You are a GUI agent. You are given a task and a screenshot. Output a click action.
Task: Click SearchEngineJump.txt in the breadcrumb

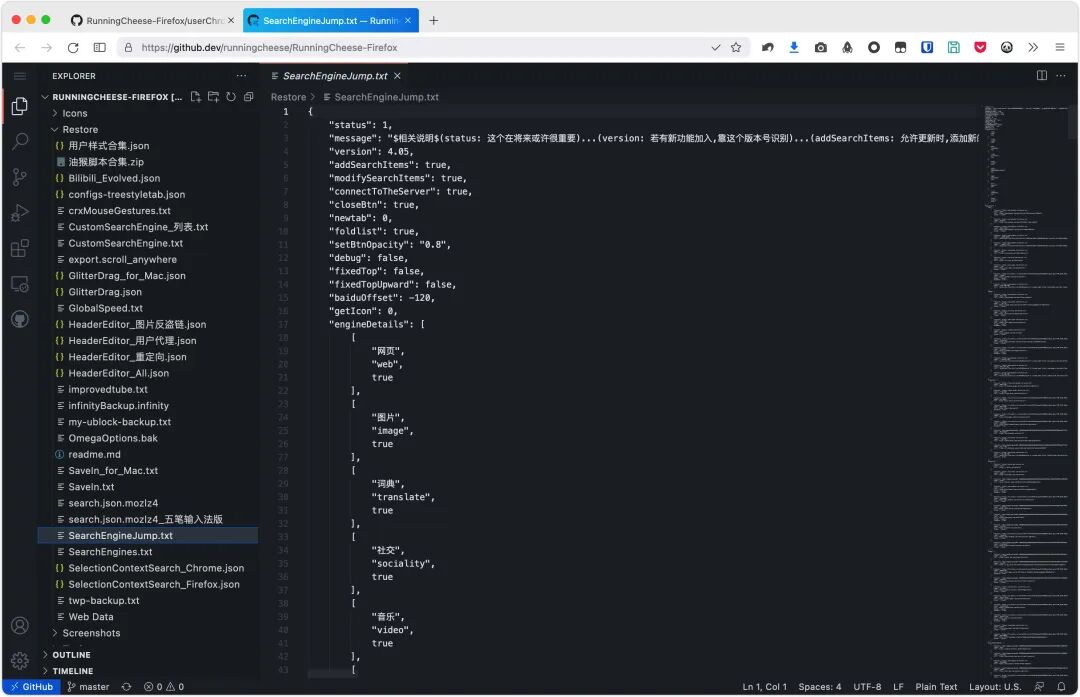386,97
